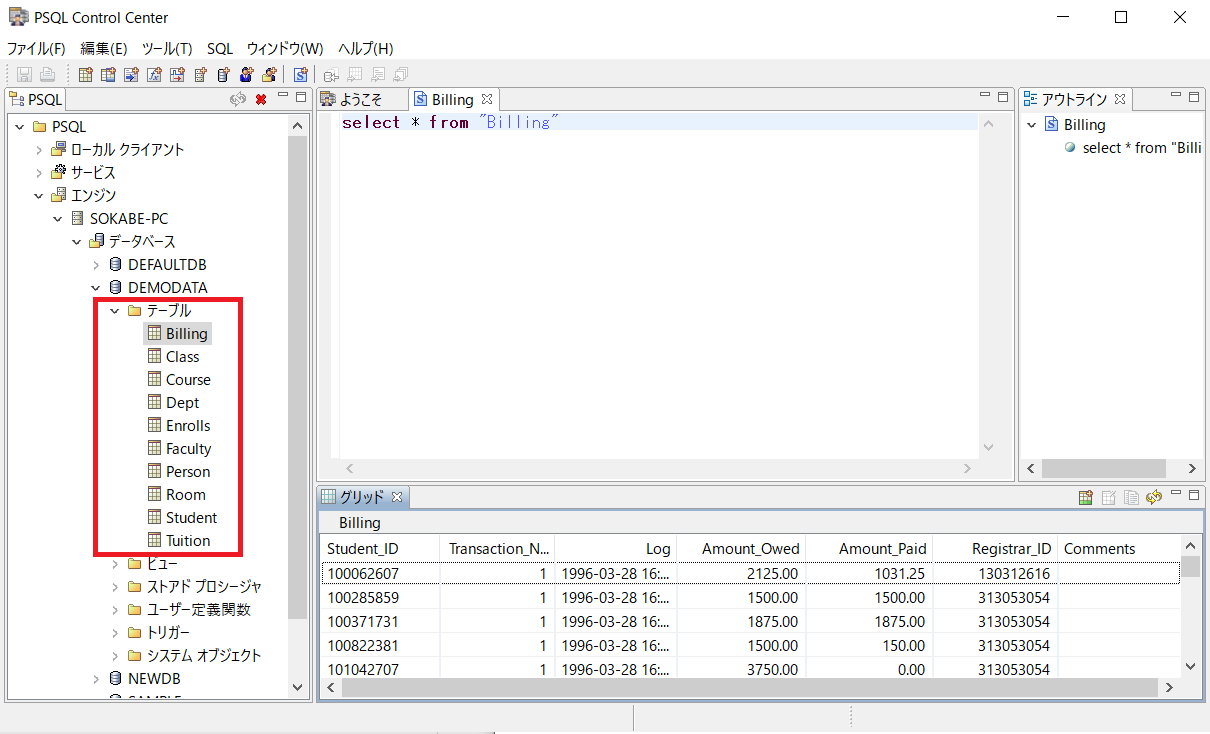
Task: Click the new user toolbar icon
Action: (247, 75)
